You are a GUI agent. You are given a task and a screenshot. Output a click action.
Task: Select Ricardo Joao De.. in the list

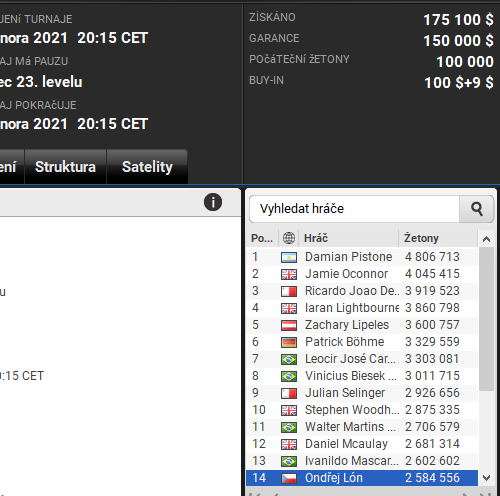click(362, 291)
